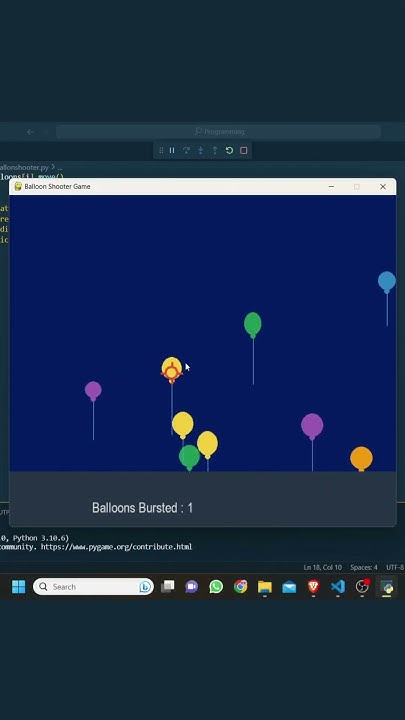Restart the debug session with the green arrow
The width and height of the screenshot is (405, 720).
pos(229,150)
